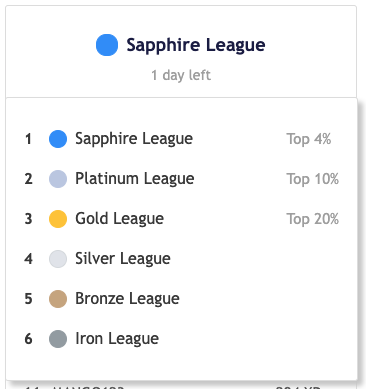Click the Silver League light grey icon
Image resolution: width=366 pixels, height=389 pixels.
click(x=58, y=259)
